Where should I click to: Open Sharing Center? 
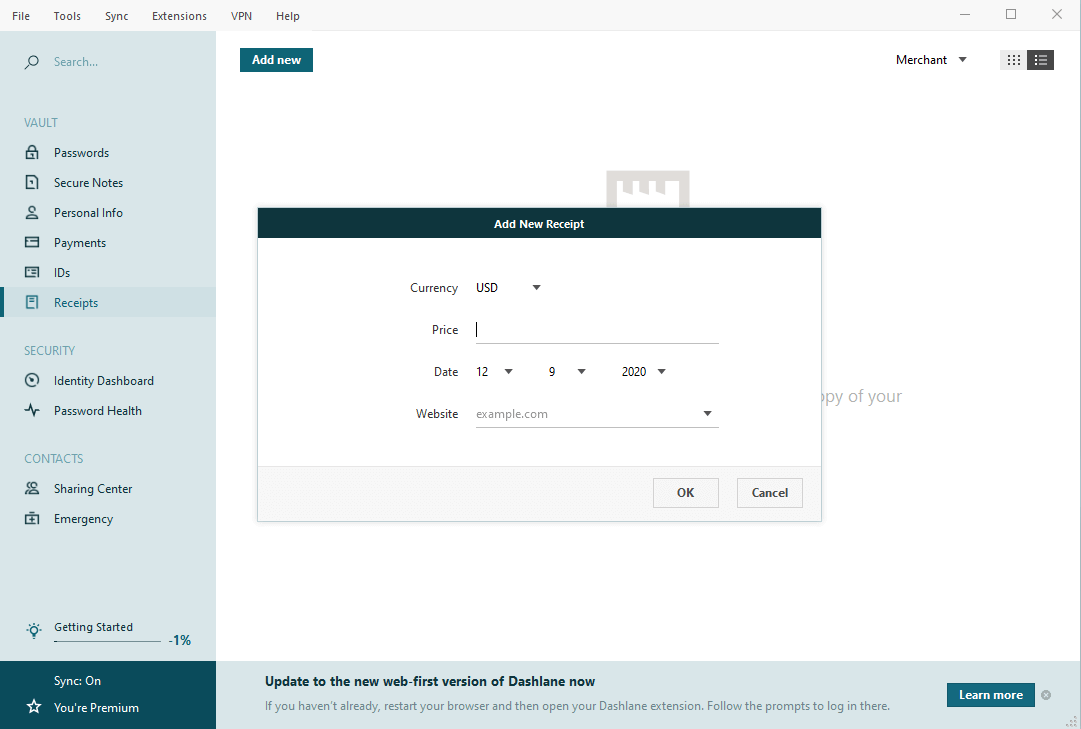[93, 488]
